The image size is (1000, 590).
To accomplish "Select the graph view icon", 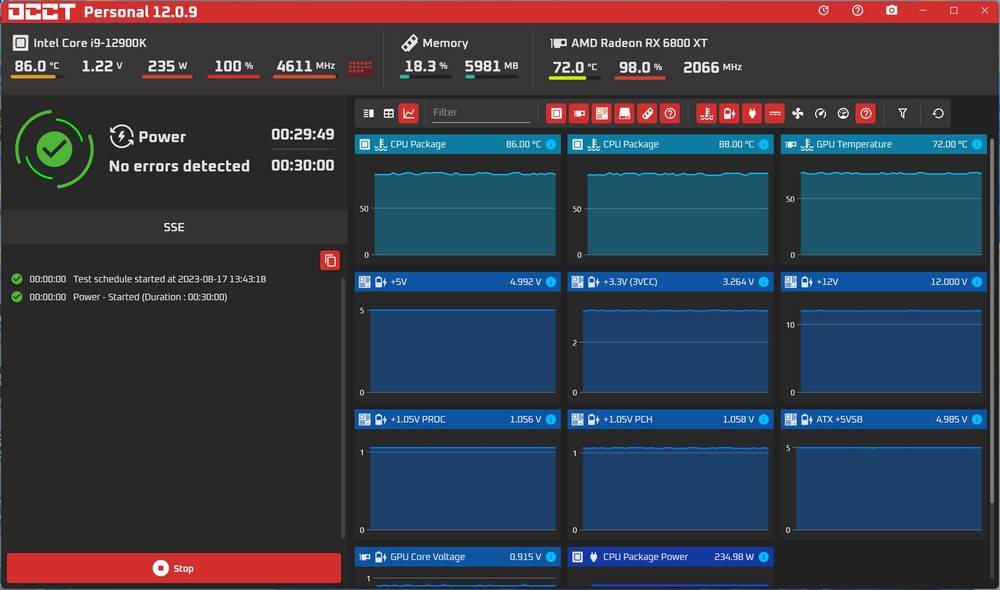I will (408, 114).
